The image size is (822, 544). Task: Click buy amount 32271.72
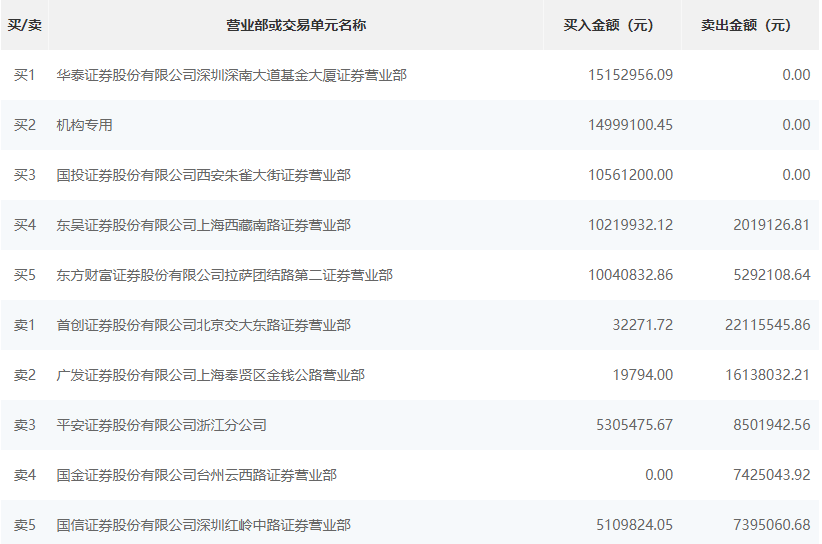pos(643,325)
